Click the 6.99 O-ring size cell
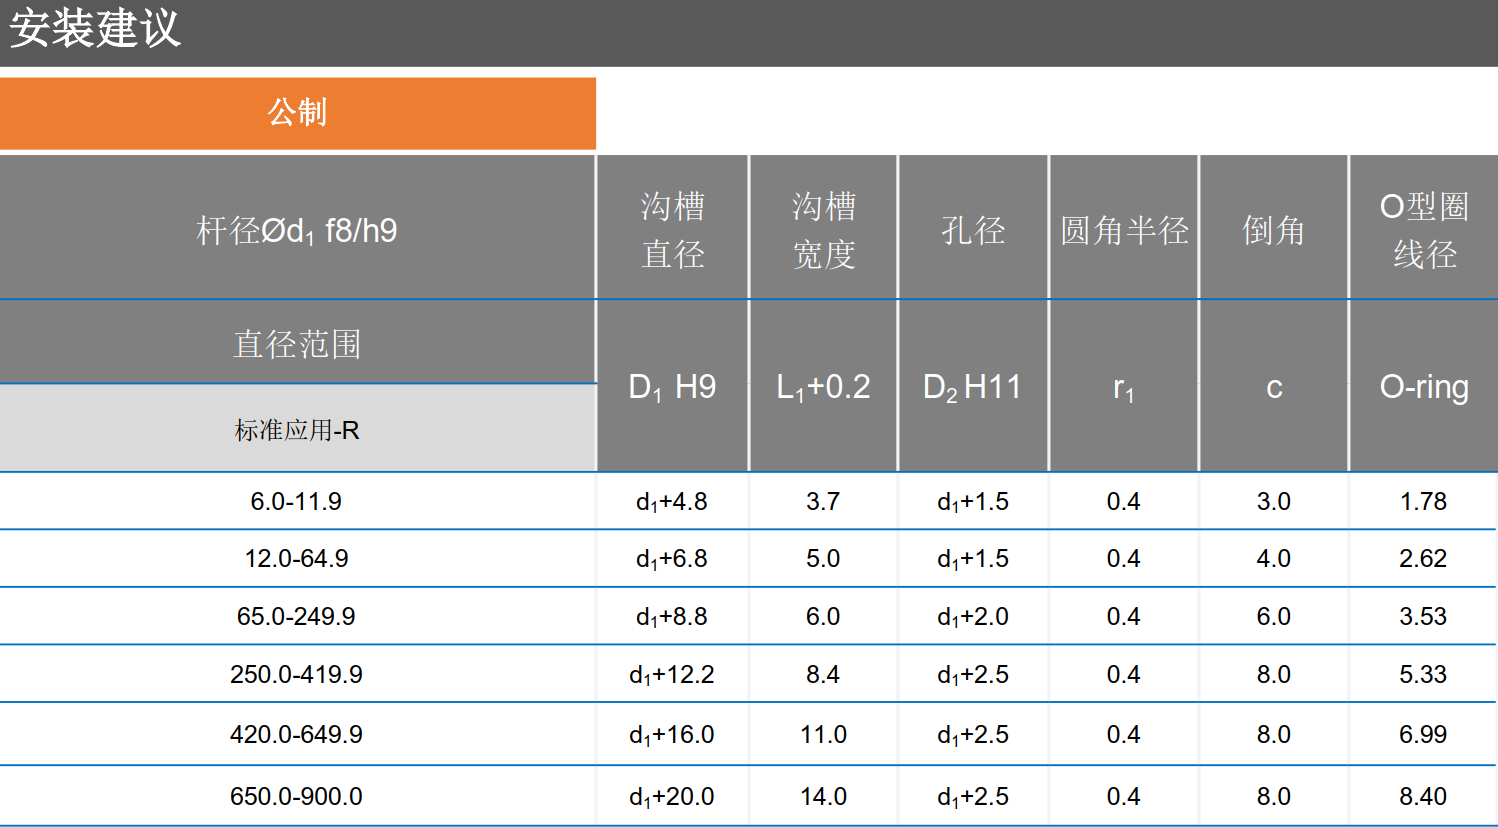 pyautogui.click(x=1423, y=735)
